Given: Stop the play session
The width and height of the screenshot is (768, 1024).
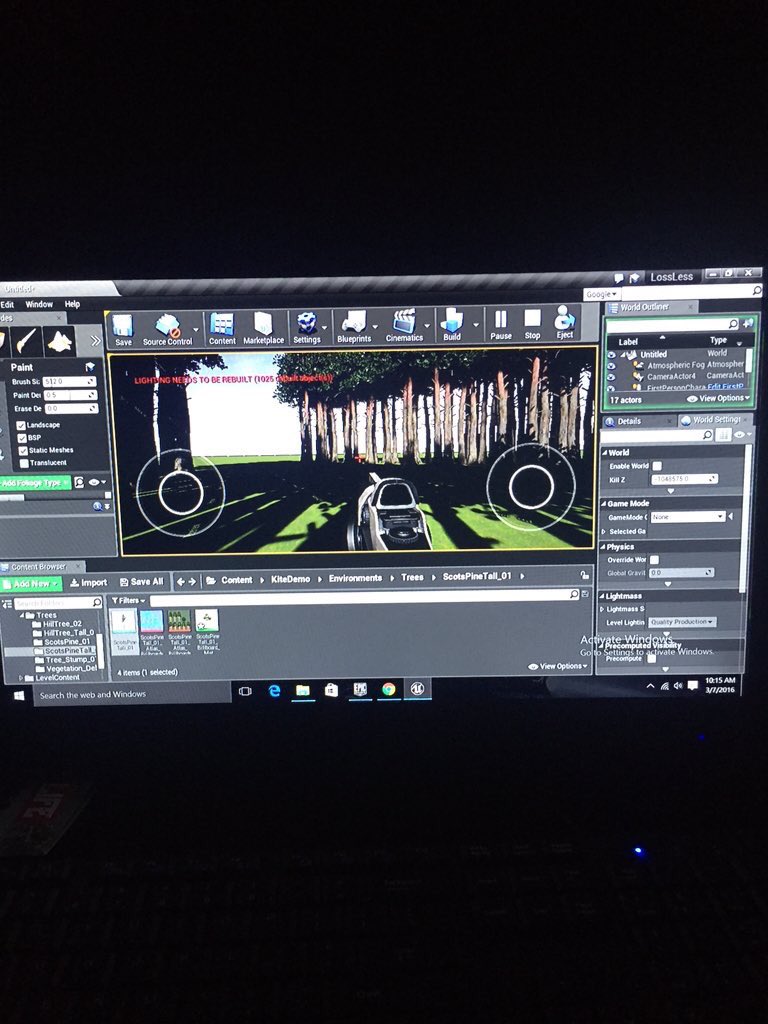Looking at the screenshot, I should (532, 323).
